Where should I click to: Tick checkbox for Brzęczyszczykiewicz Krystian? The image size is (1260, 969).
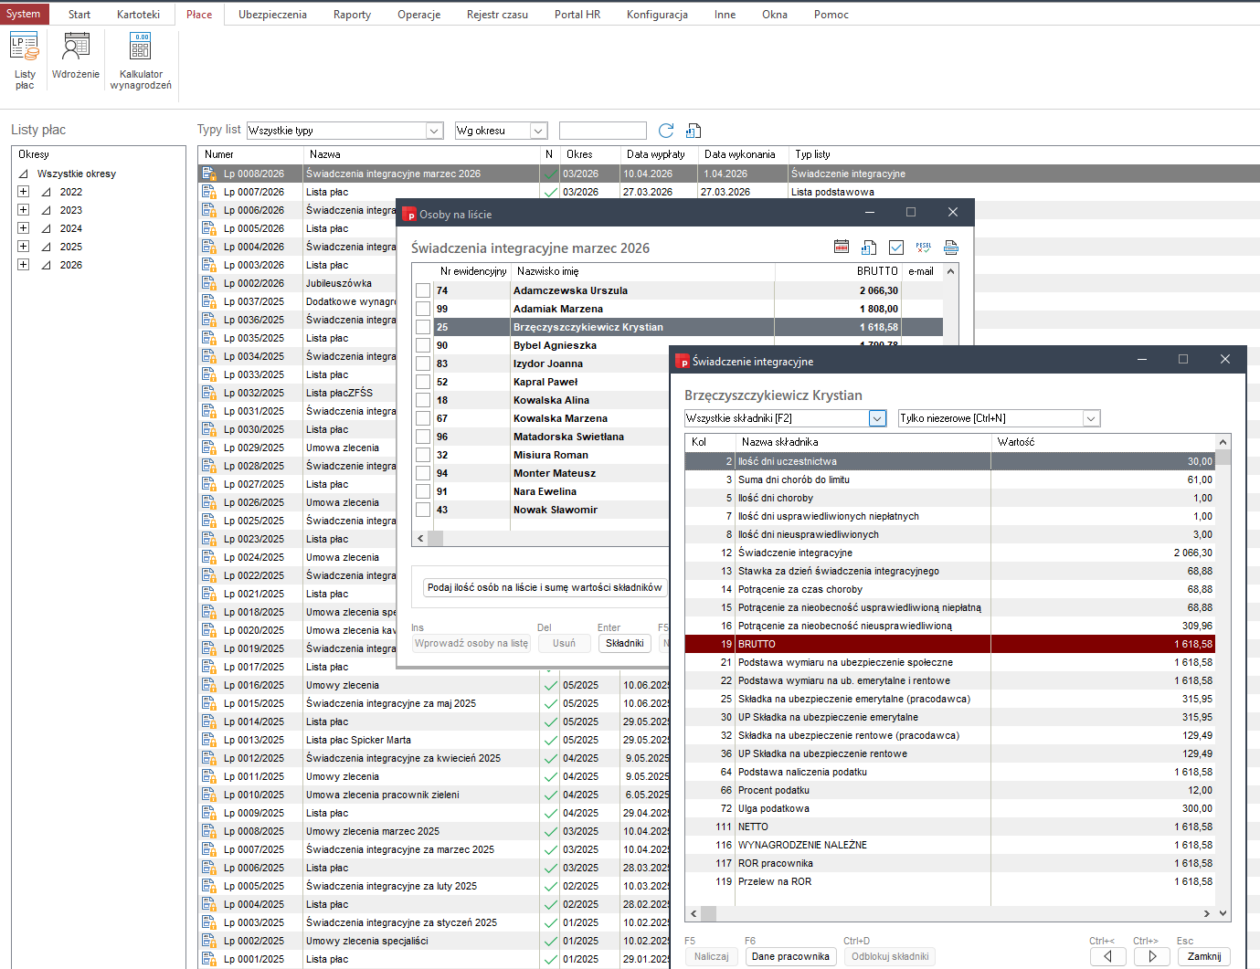click(423, 327)
